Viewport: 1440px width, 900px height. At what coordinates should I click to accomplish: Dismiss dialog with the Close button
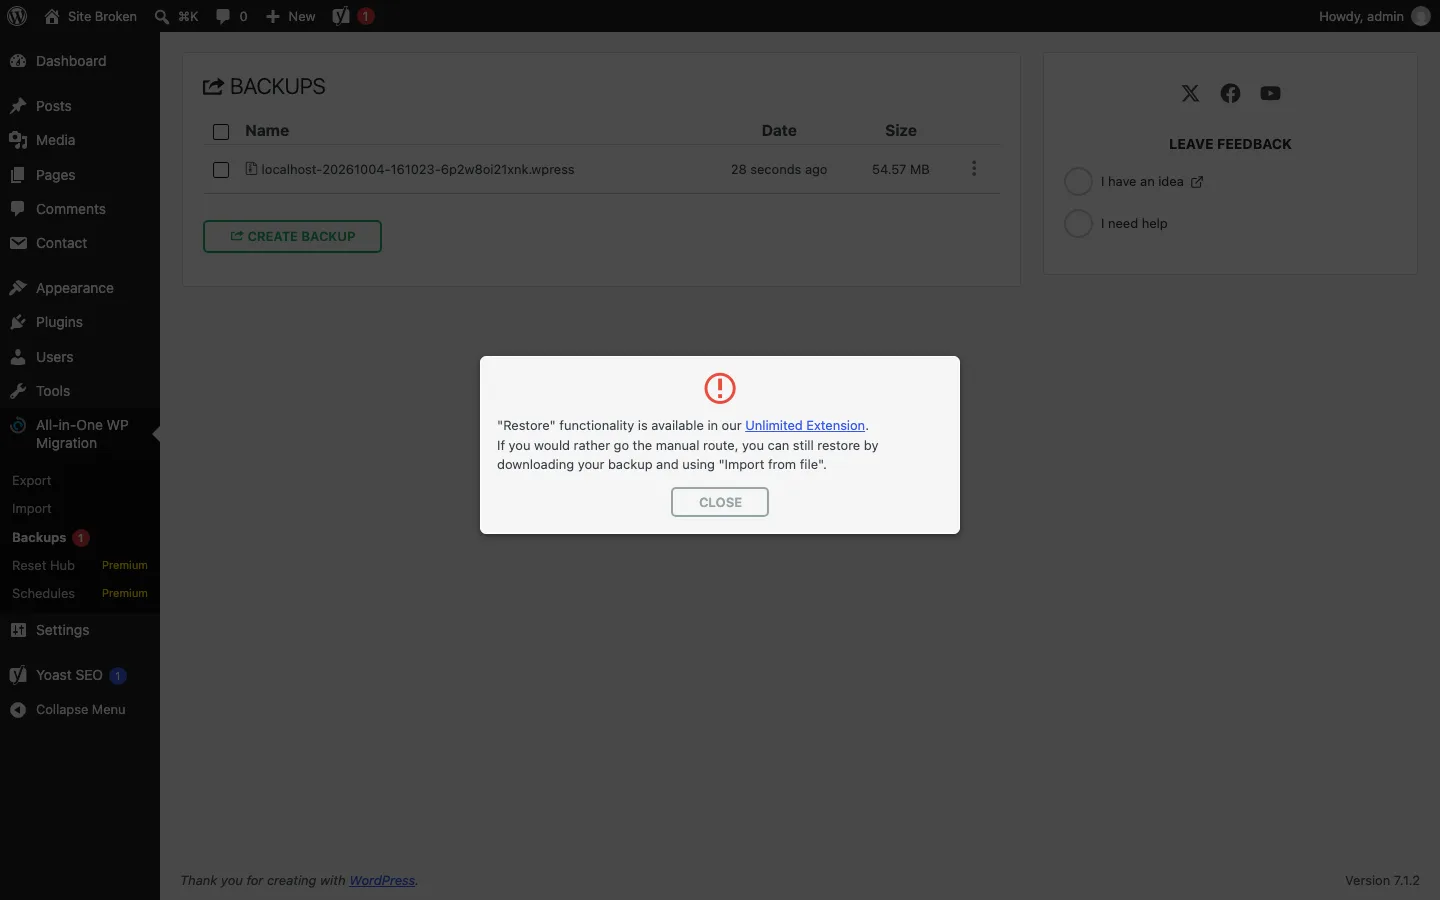(x=720, y=502)
